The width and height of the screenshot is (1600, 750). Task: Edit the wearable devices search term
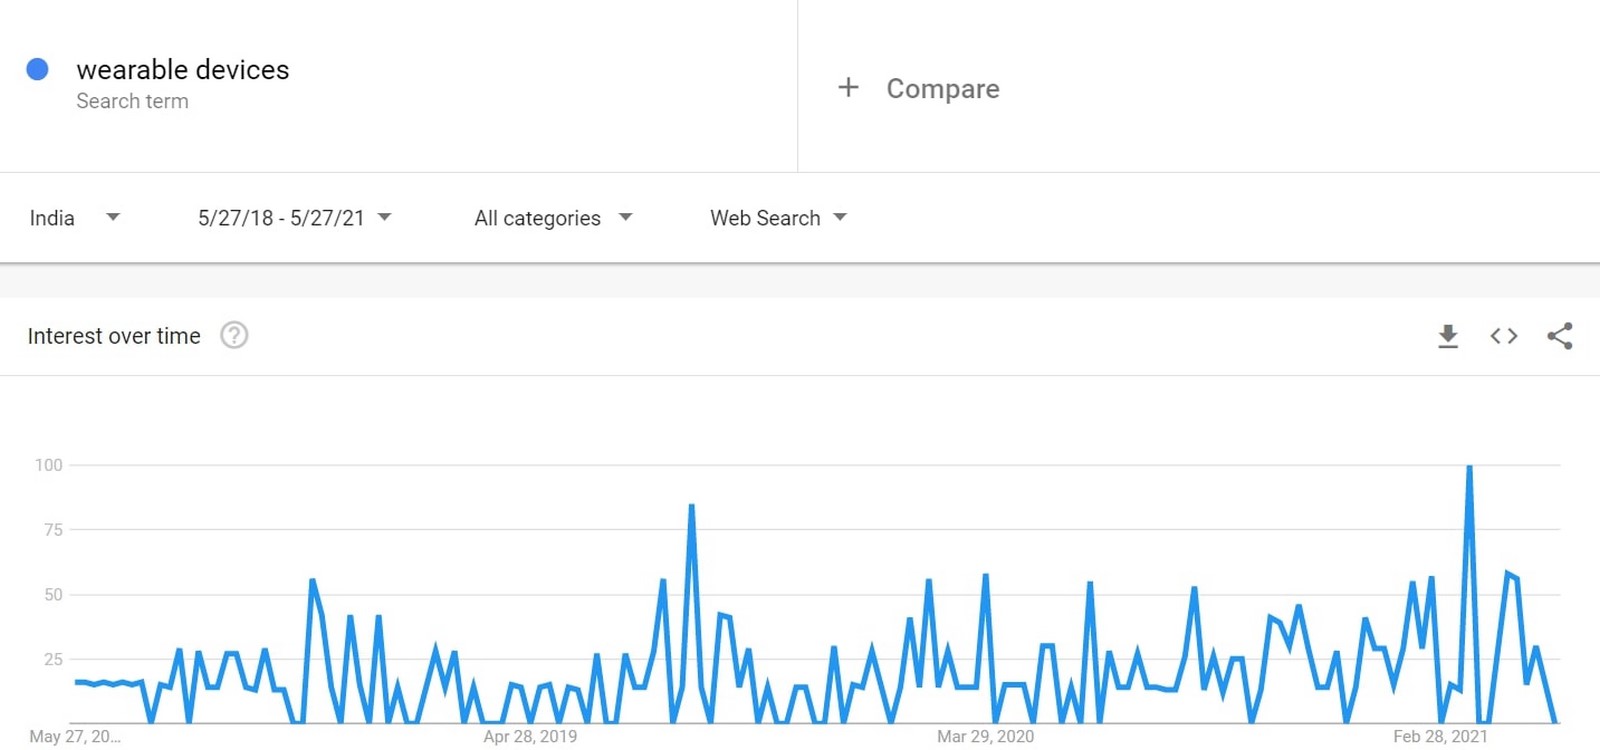pos(183,70)
